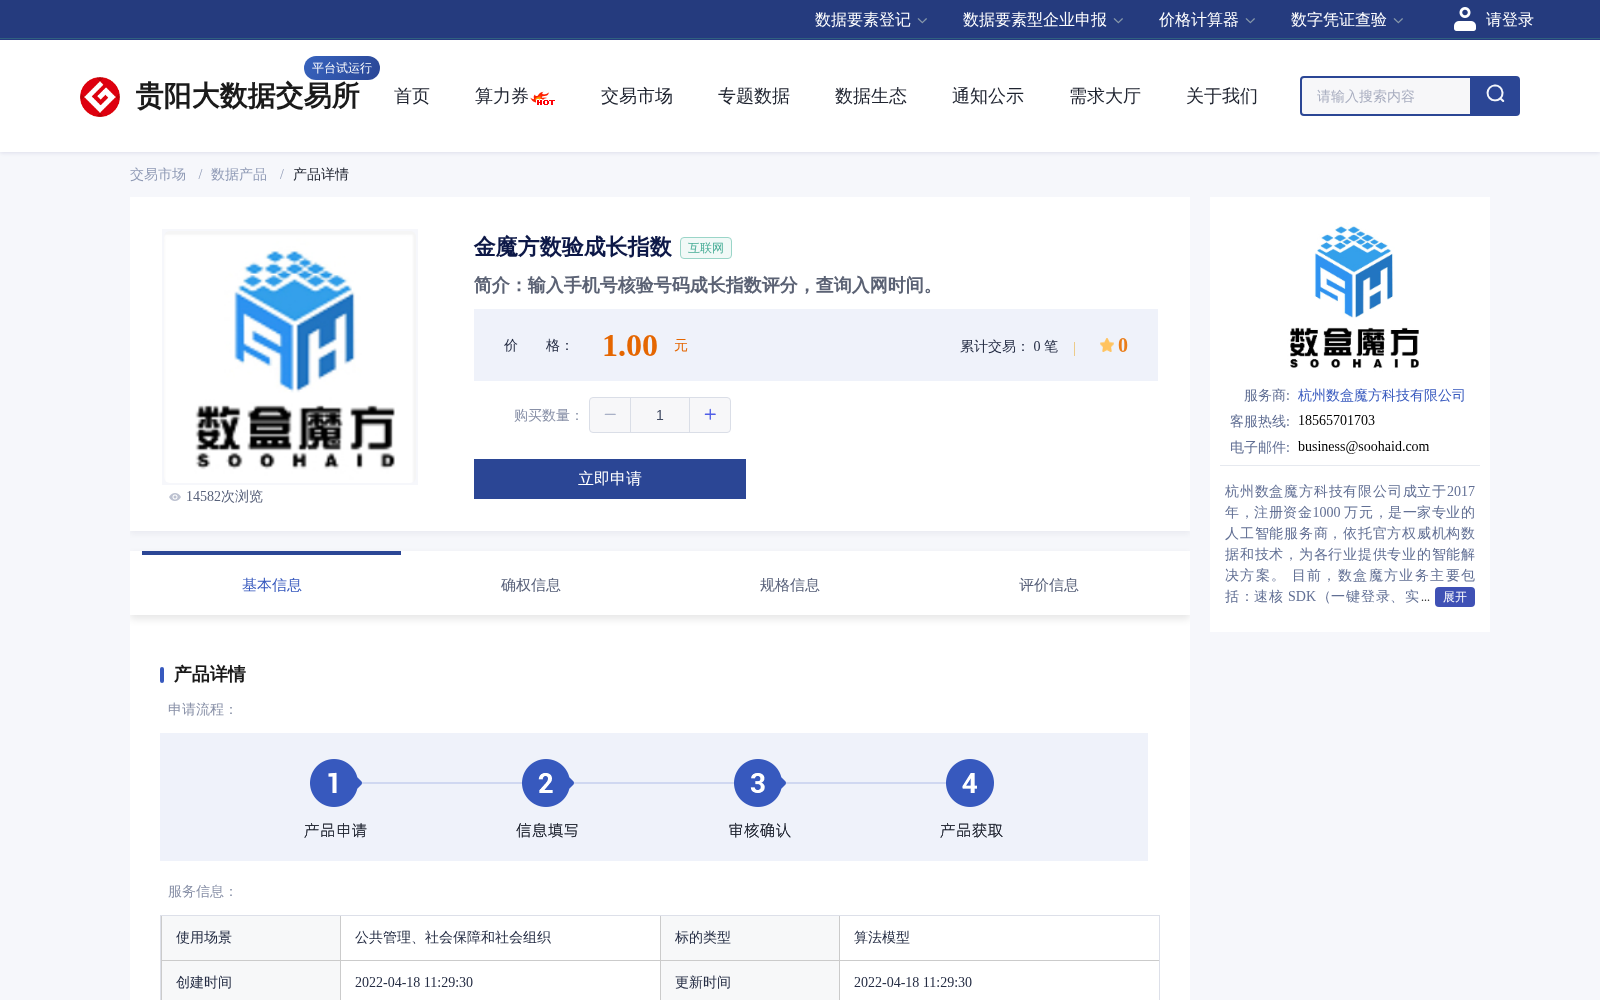This screenshot has height=1000, width=1600.
Task: Open the 价格计算器 dropdown
Action: (1207, 20)
